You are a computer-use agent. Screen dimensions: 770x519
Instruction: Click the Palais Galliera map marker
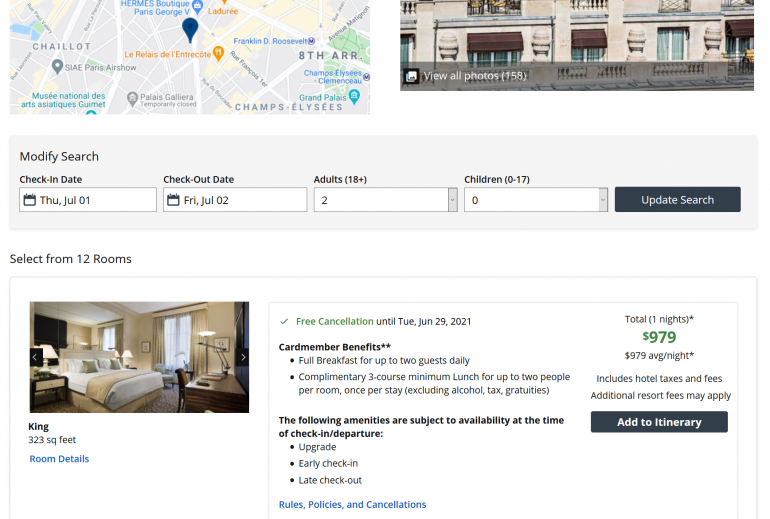pyautogui.click(x=130, y=98)
